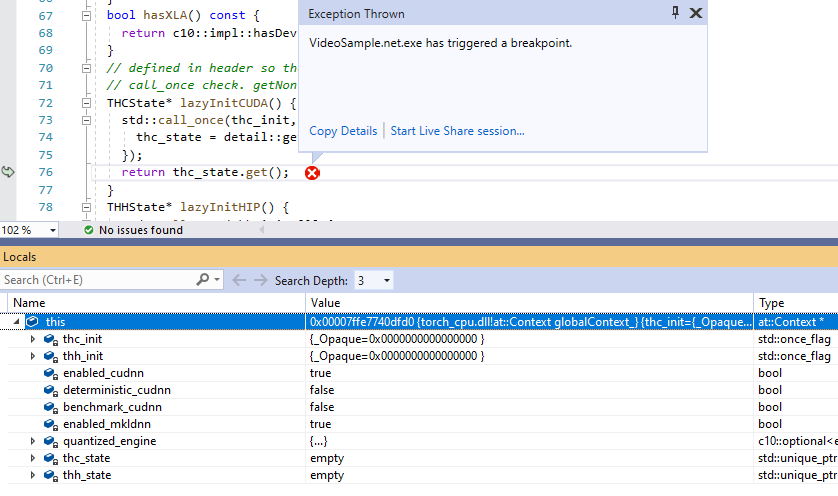The height and width of the screenshot is (496, 838).
Task: Open the Search Depth dropdown
Action: (387, 281)
